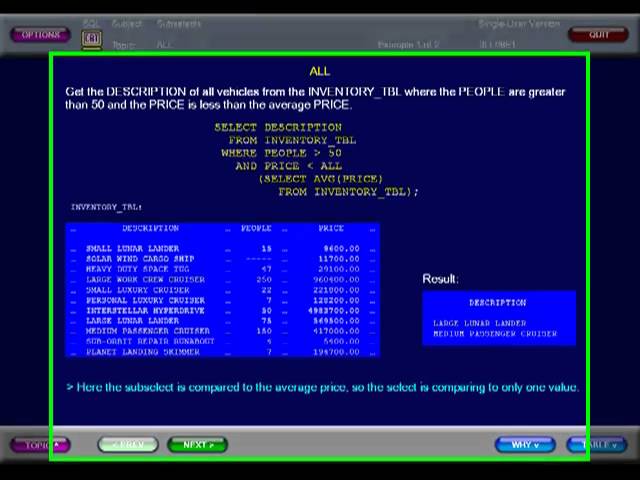Click the (SELECT AVG(PRICE) line
640x480 pixels.
[x=321, y=179]
